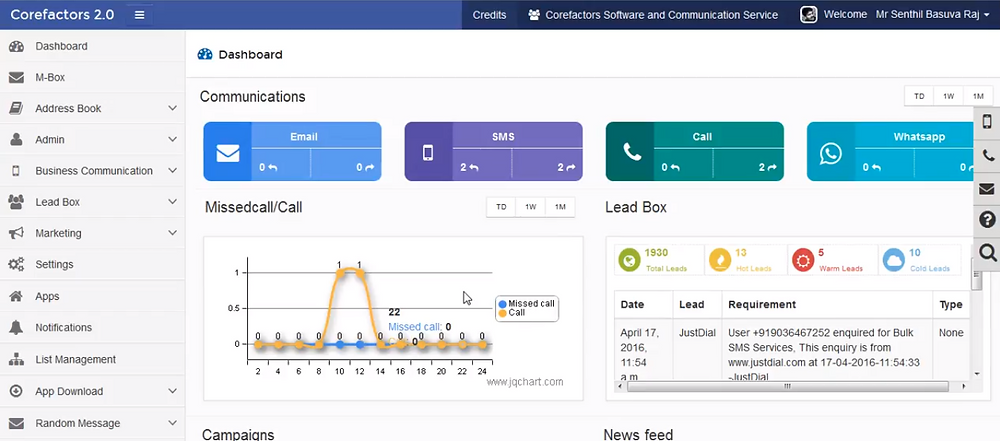The height and width of the screenshot is (441, 1000).
Task: Click the Requirement column header
Action: tap(827, 304)
